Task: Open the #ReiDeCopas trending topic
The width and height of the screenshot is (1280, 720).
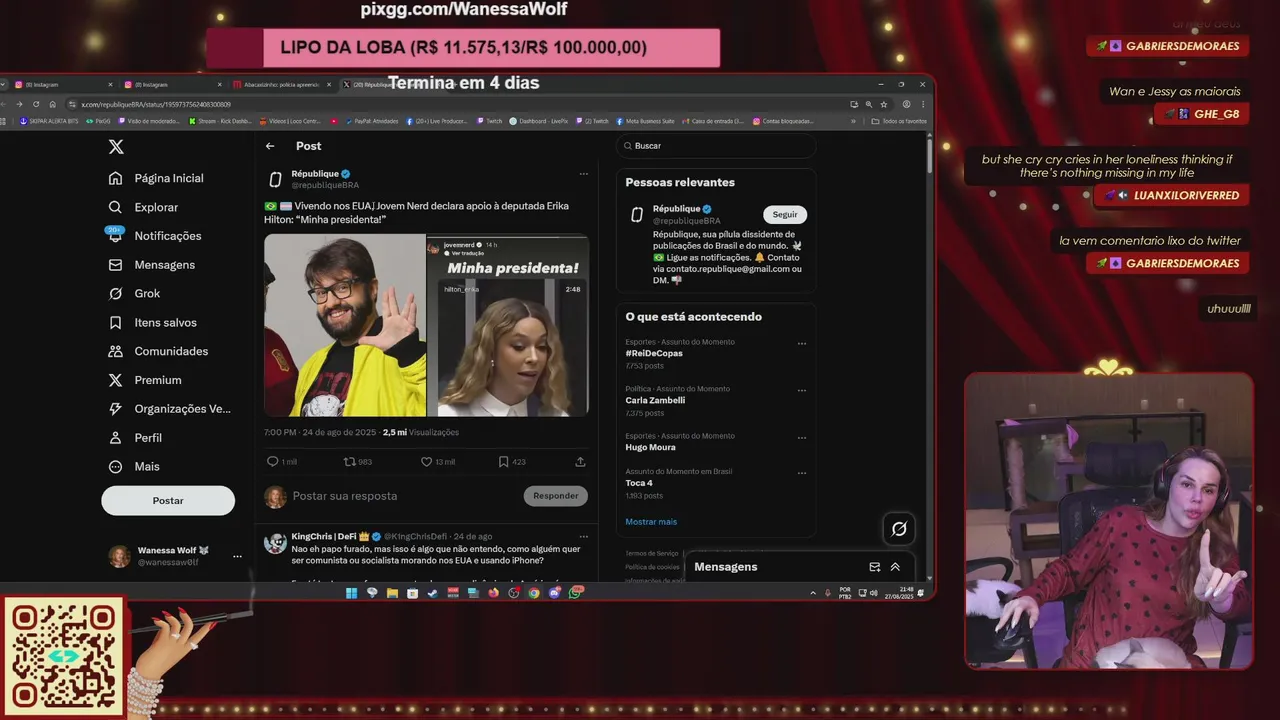Action: [654, 353]
